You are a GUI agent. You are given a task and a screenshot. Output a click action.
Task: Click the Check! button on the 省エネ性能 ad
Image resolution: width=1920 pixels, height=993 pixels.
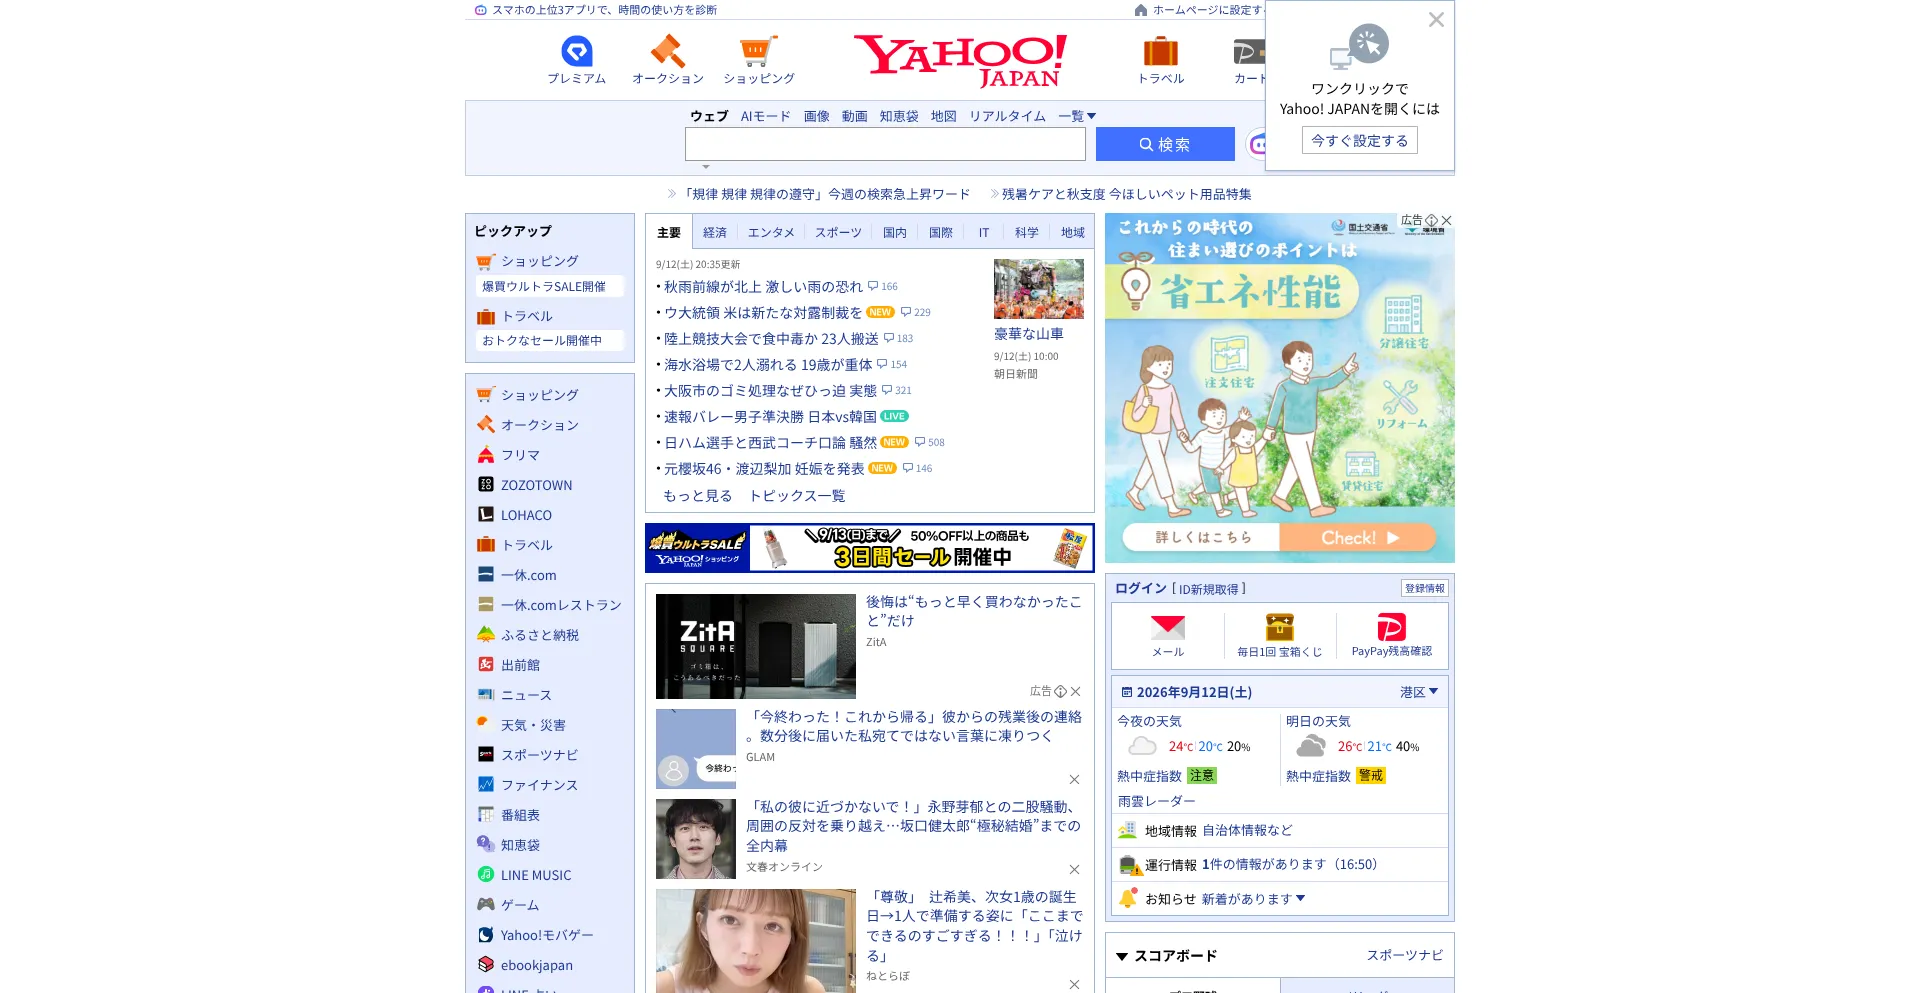click(x=1358, y=538)
